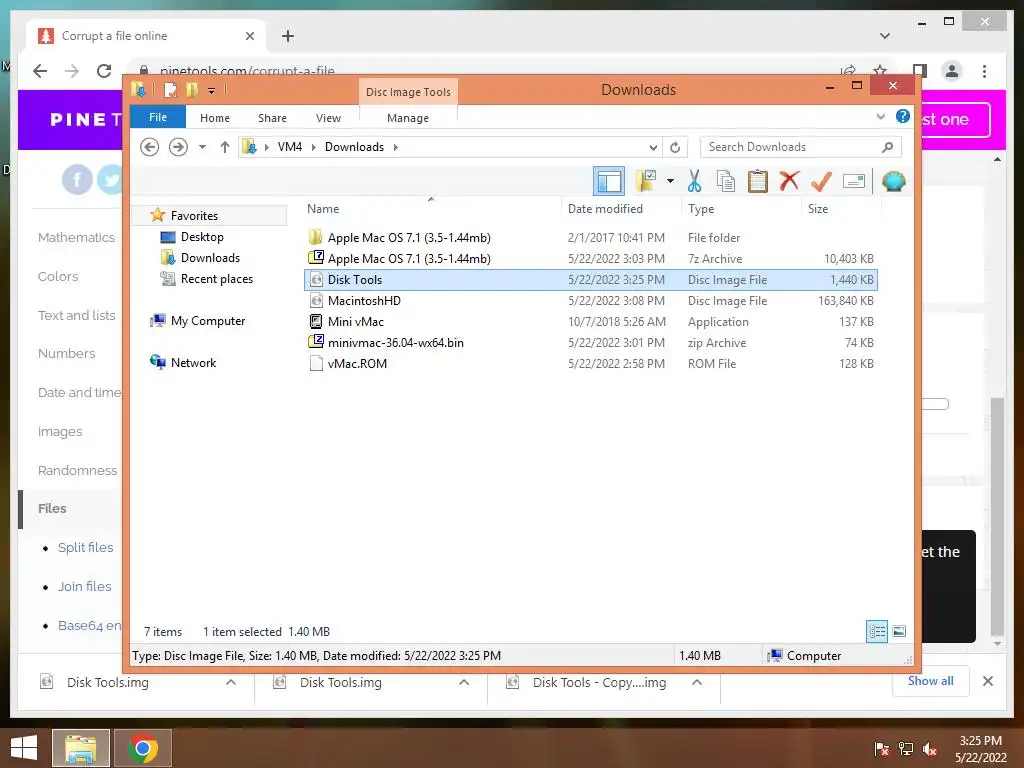Open the View ribbon tab
Screen dimensions: 1024x768
328,118
